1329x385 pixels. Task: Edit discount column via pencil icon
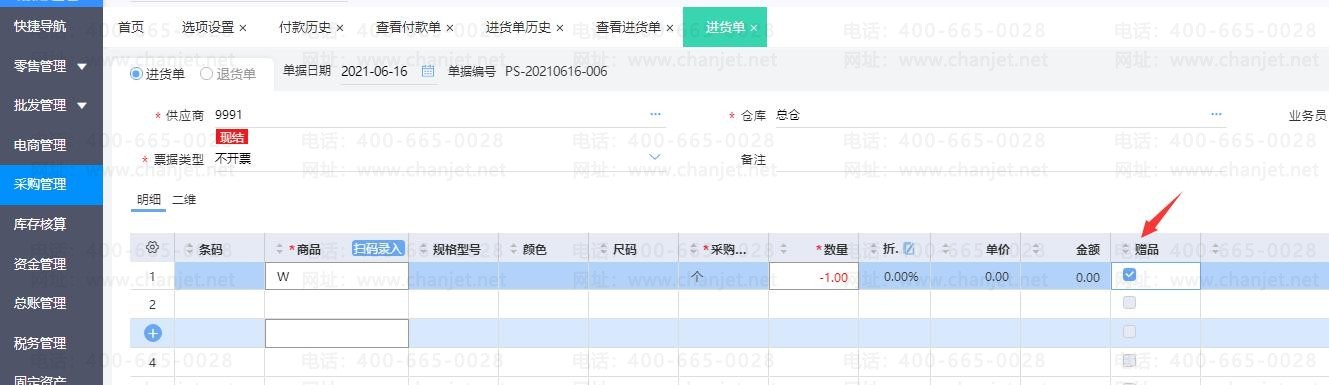click(x=909, y=248)
